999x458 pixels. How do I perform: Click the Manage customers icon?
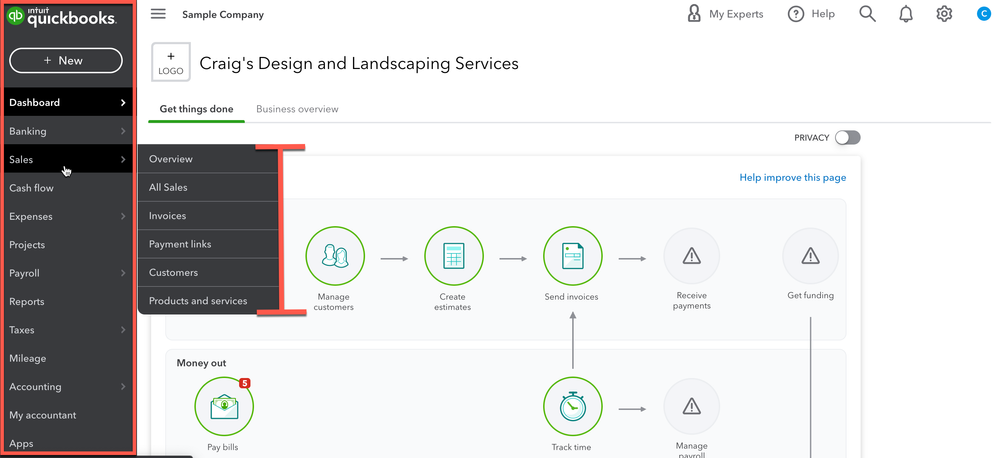pyautogui.click(x=335, y=256)
